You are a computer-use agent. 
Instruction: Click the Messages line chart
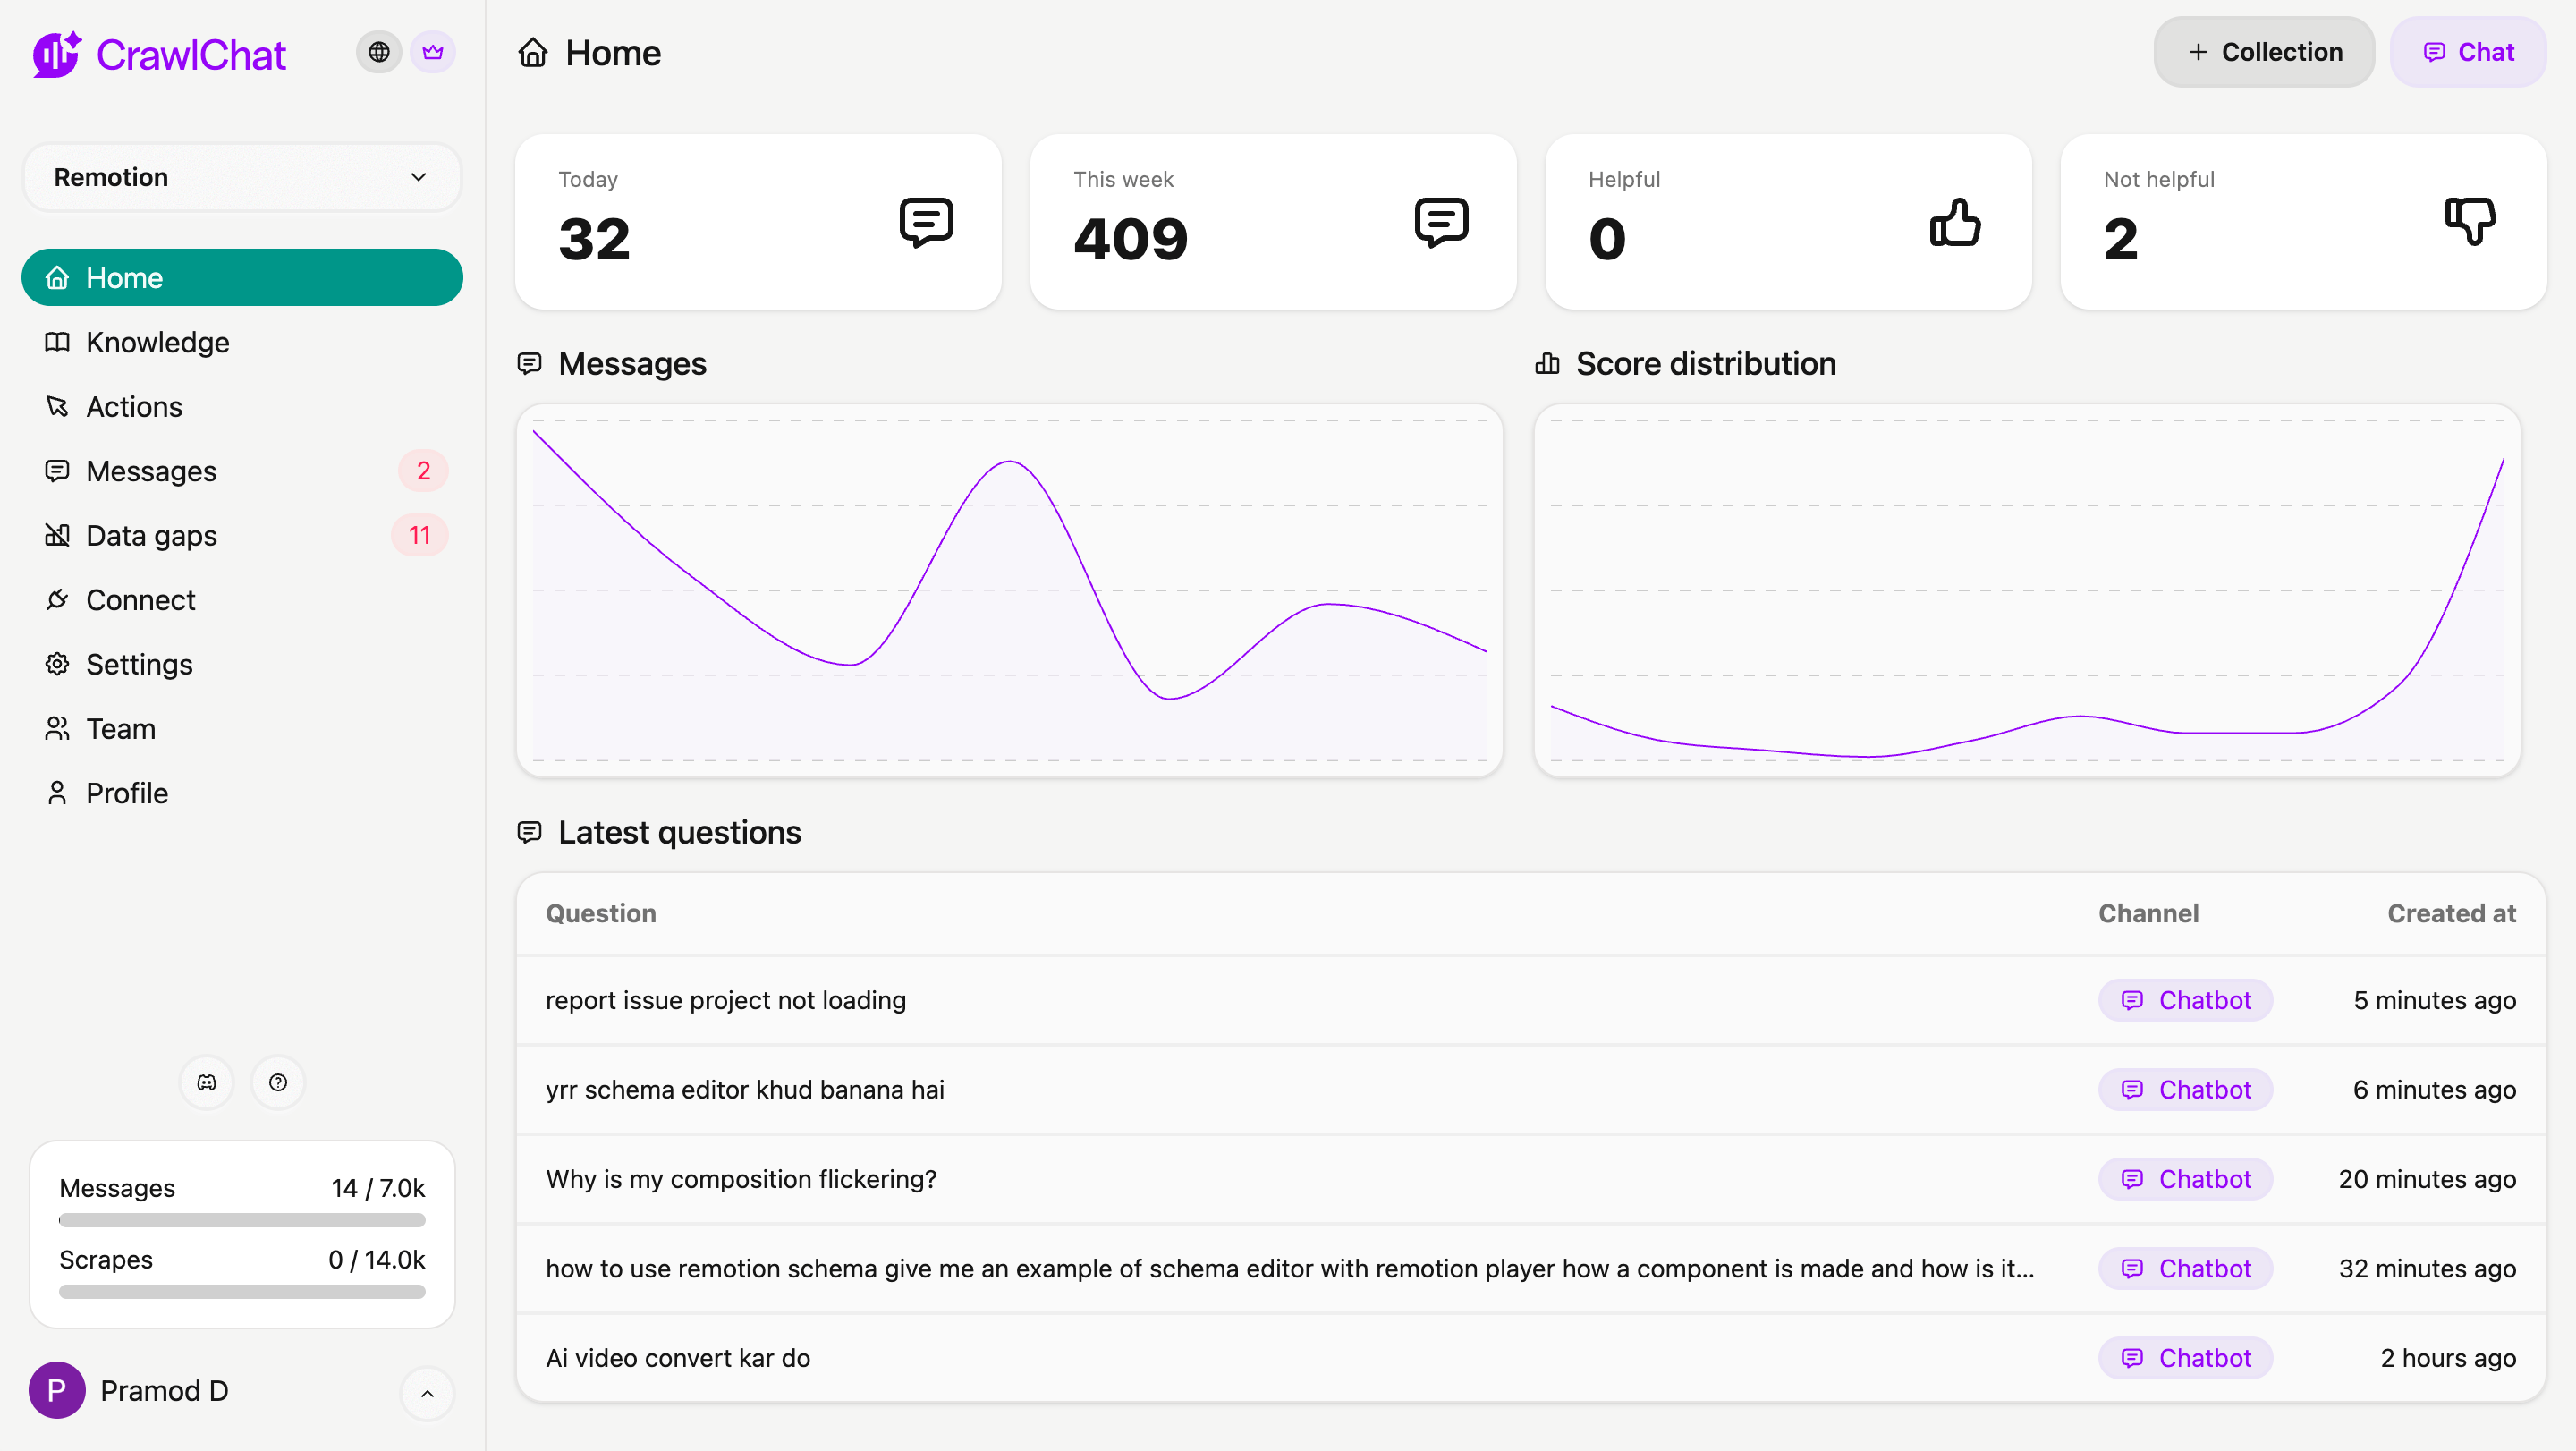click(x=1009, y=590)
